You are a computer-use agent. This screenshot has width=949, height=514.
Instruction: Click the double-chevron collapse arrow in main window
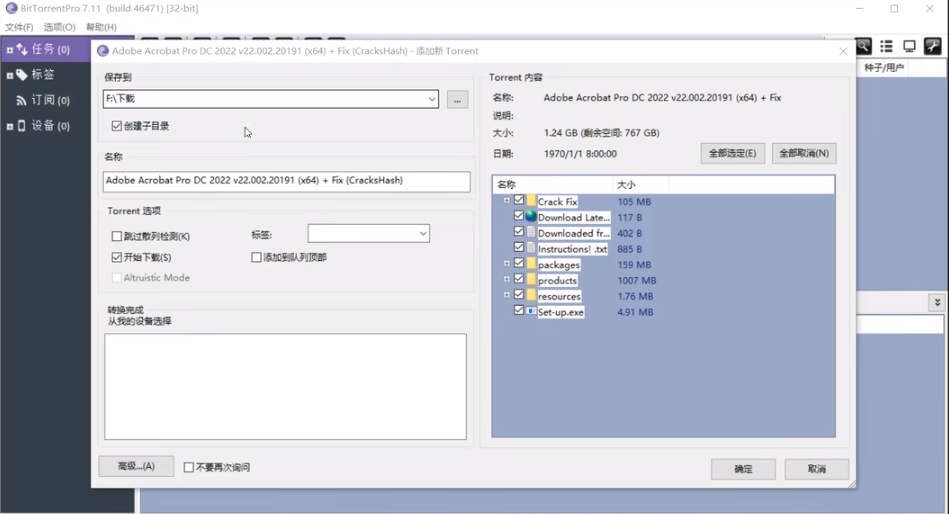pyautogui.click(x=937, y=302)
